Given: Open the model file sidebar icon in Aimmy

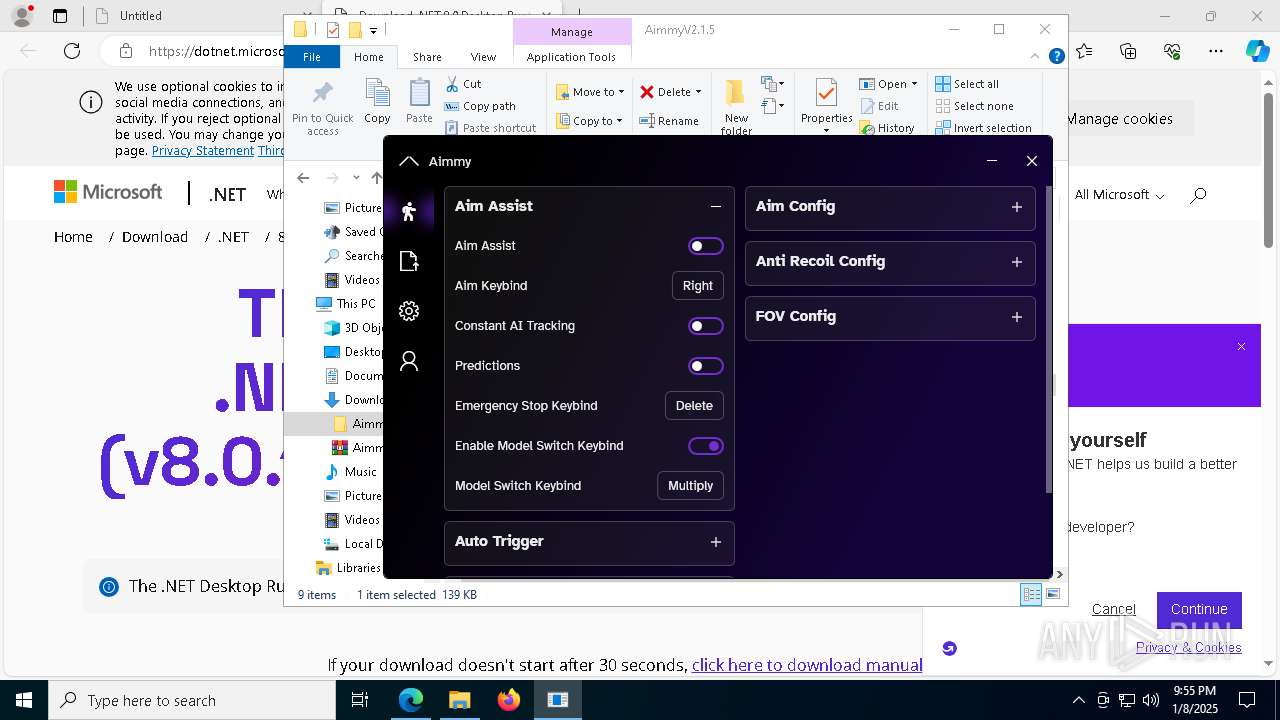Looking at the screenshot, I should (x=408, y=261).
